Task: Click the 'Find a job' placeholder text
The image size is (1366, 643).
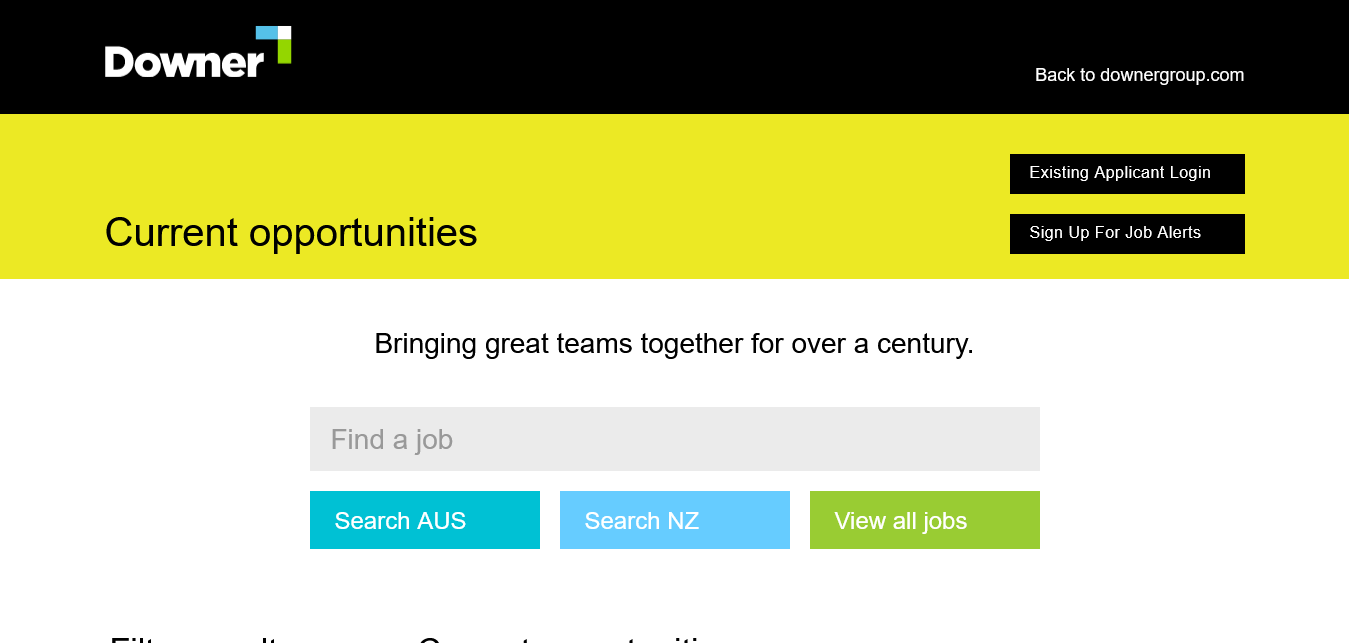Action: tap(391, 440)
